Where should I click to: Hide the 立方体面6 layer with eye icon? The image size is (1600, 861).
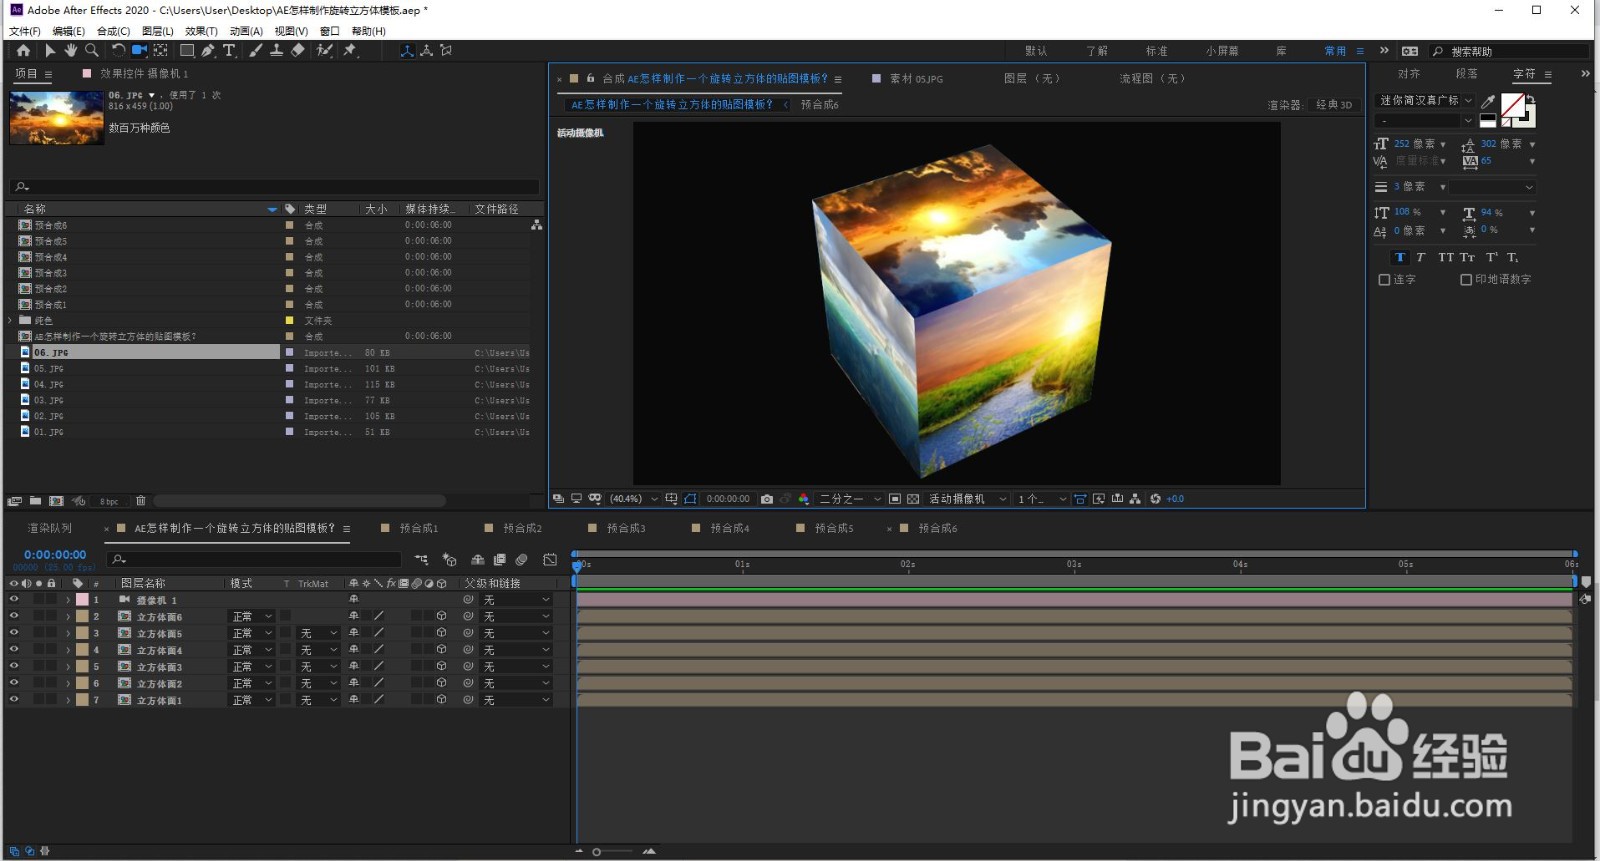point(14,617)
